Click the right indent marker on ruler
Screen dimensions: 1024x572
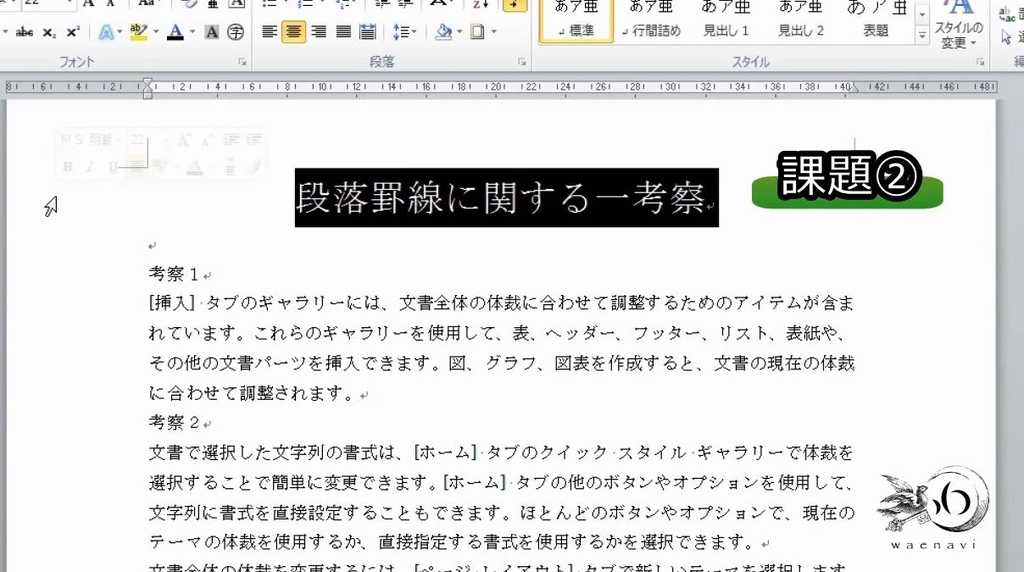(x=854, y=89)
